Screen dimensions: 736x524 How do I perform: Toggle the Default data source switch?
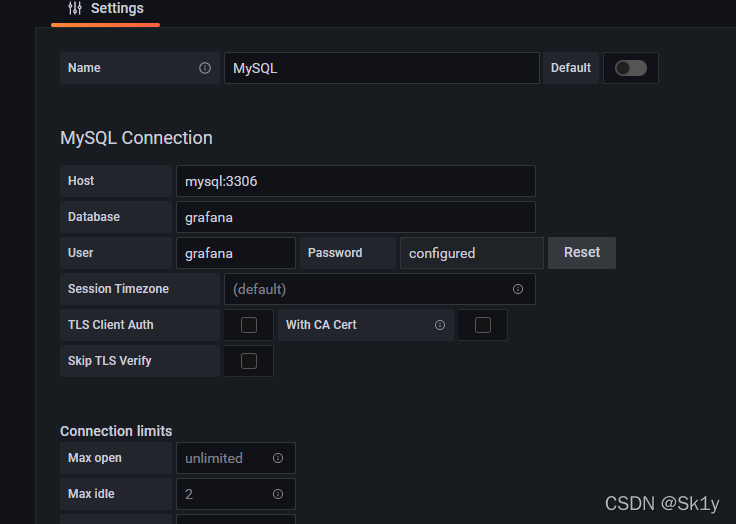[630, 68]
